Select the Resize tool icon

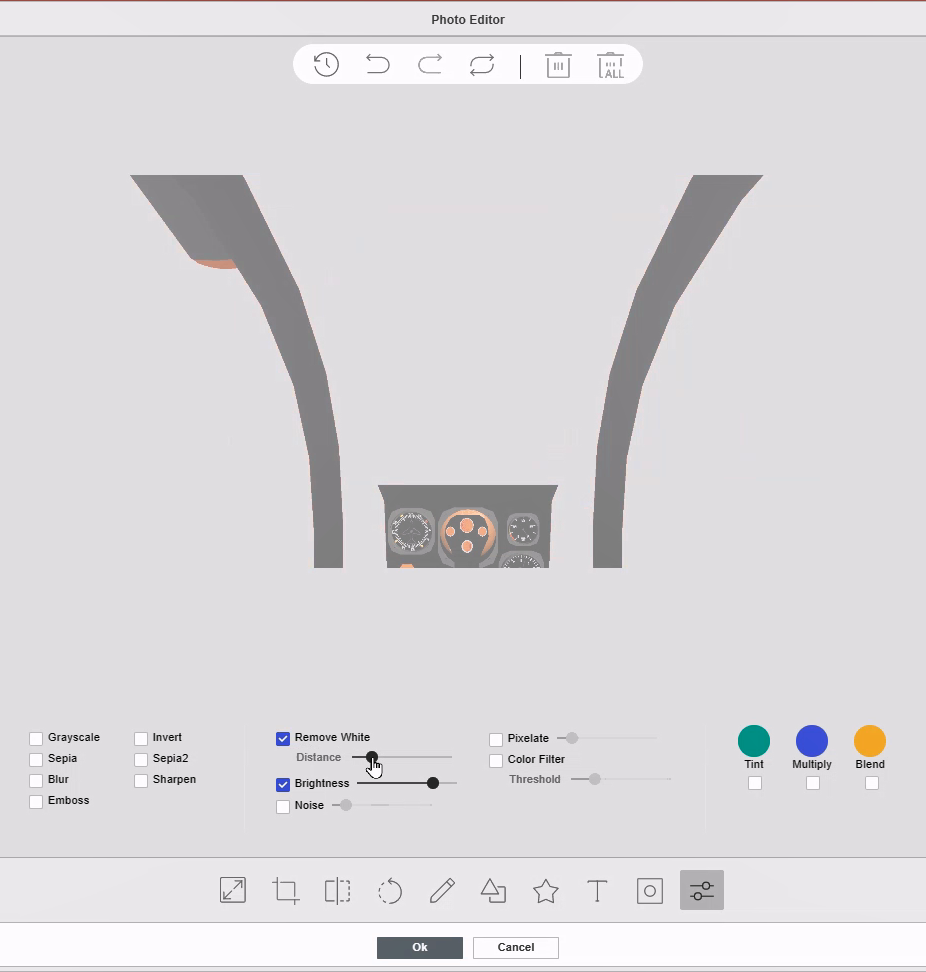(233, 890)
